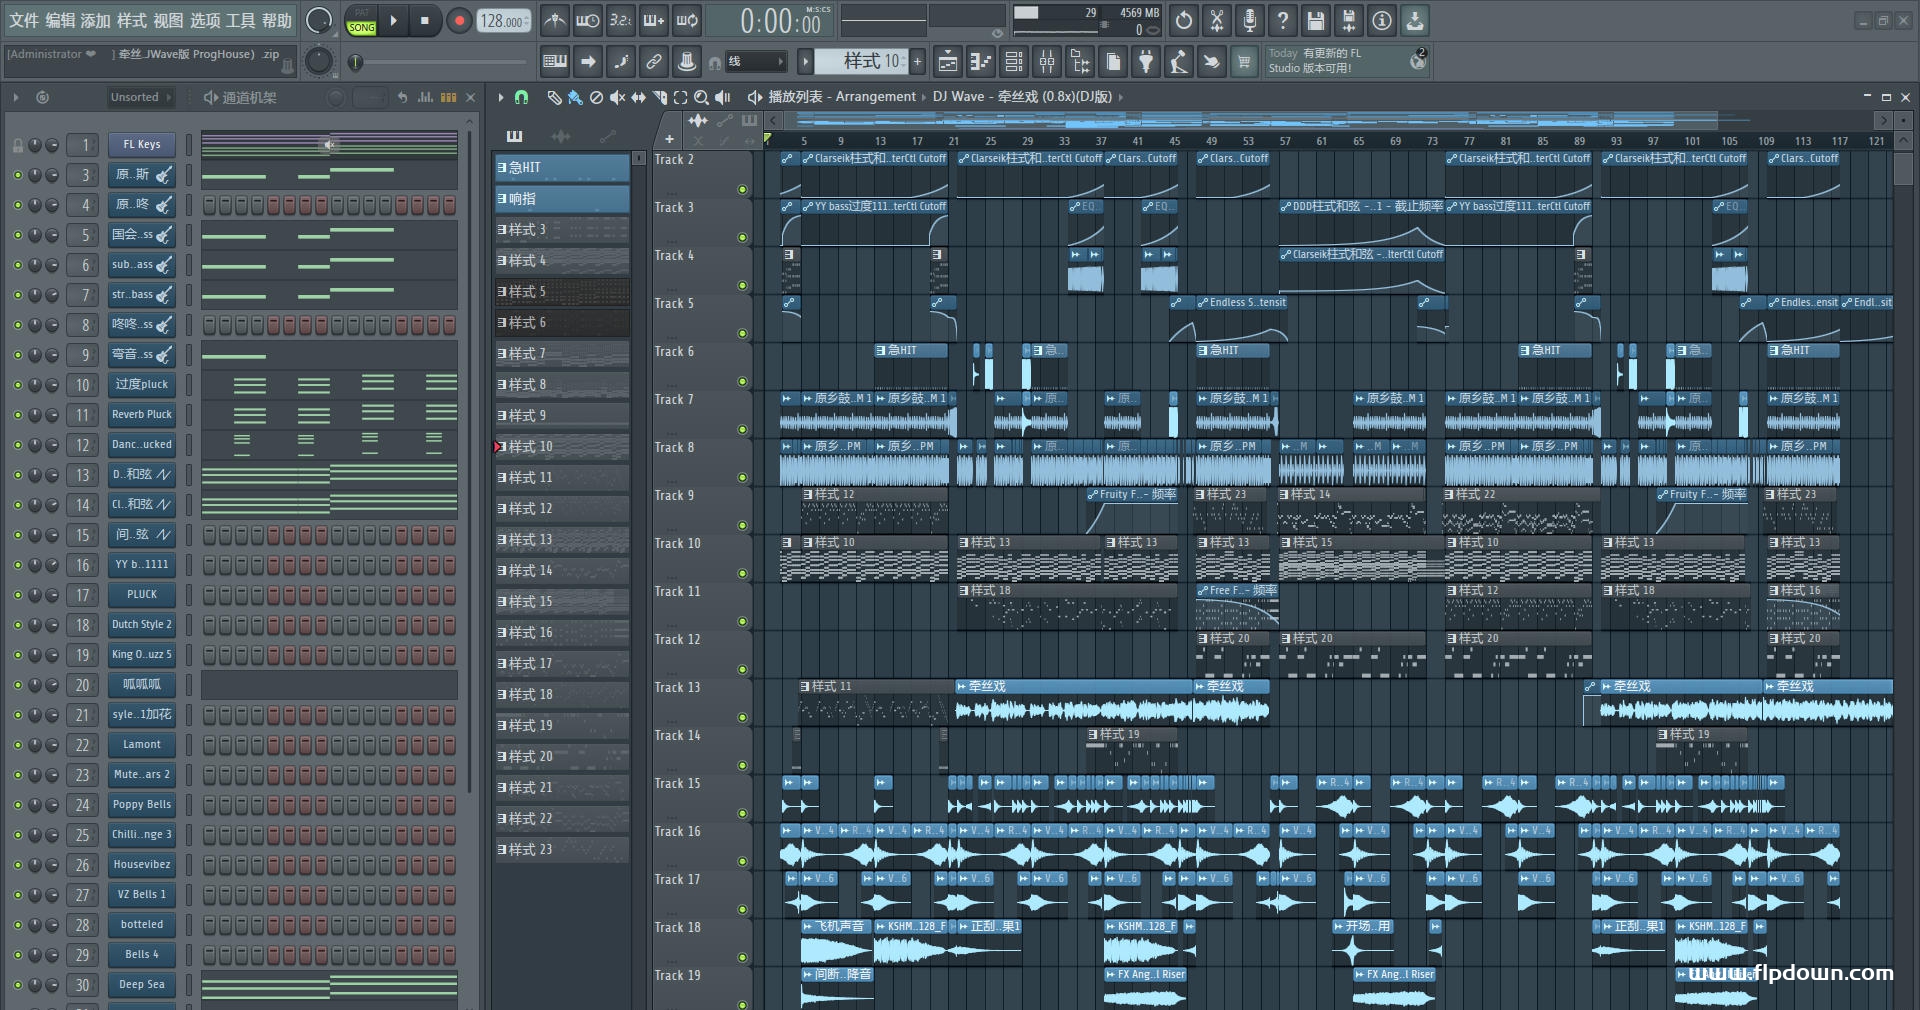Open the 文件 menu
Image resolution: width=1920 pixels, height=1010 pixels.
click(x=23, y=20)
